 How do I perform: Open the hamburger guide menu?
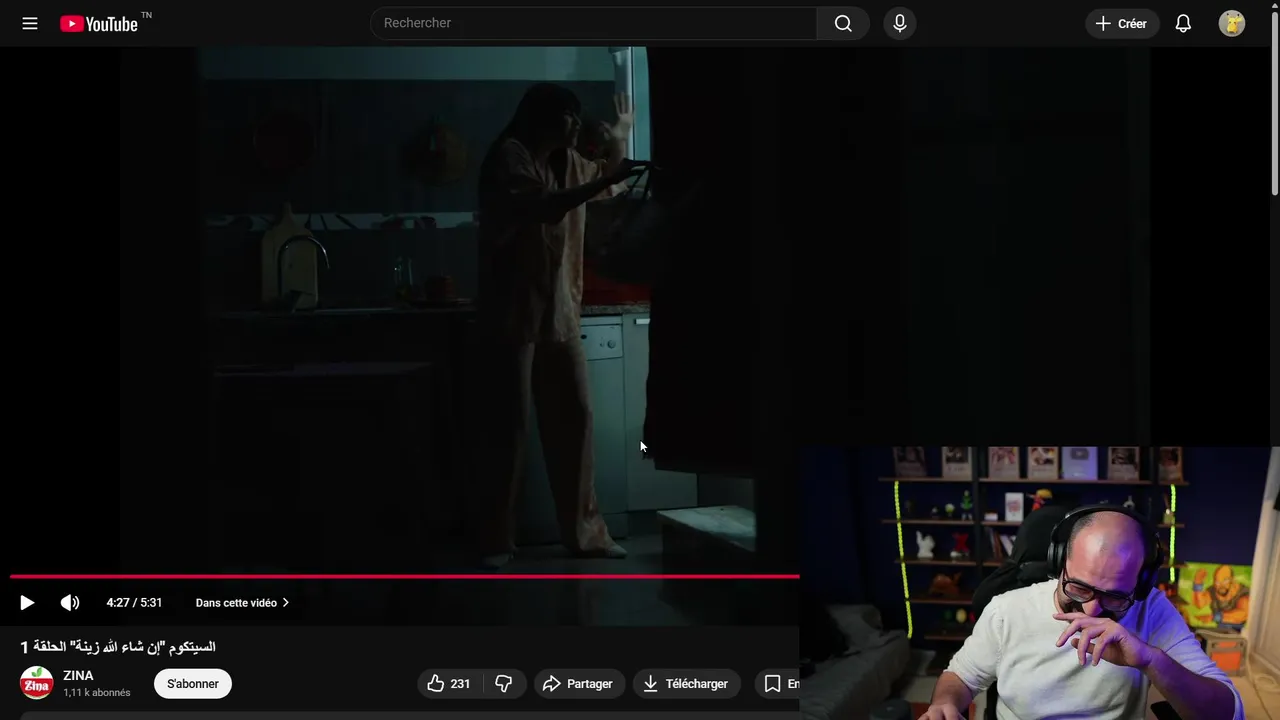click(x=30, y=23)
